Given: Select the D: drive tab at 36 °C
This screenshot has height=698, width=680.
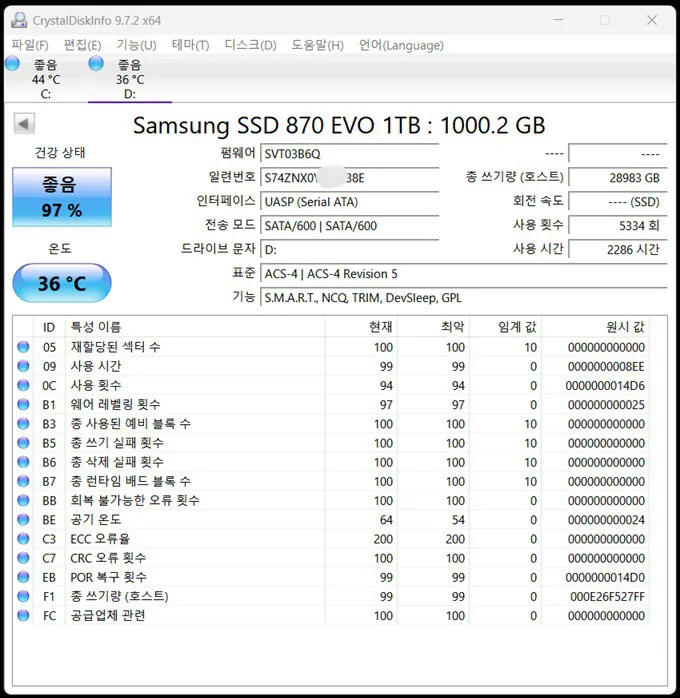Looking at the screenshot, I should pos(130,79).
